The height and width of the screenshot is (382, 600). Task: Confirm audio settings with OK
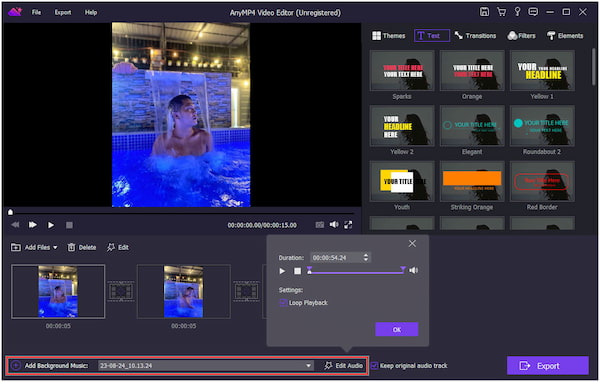(x=396, y=329)
